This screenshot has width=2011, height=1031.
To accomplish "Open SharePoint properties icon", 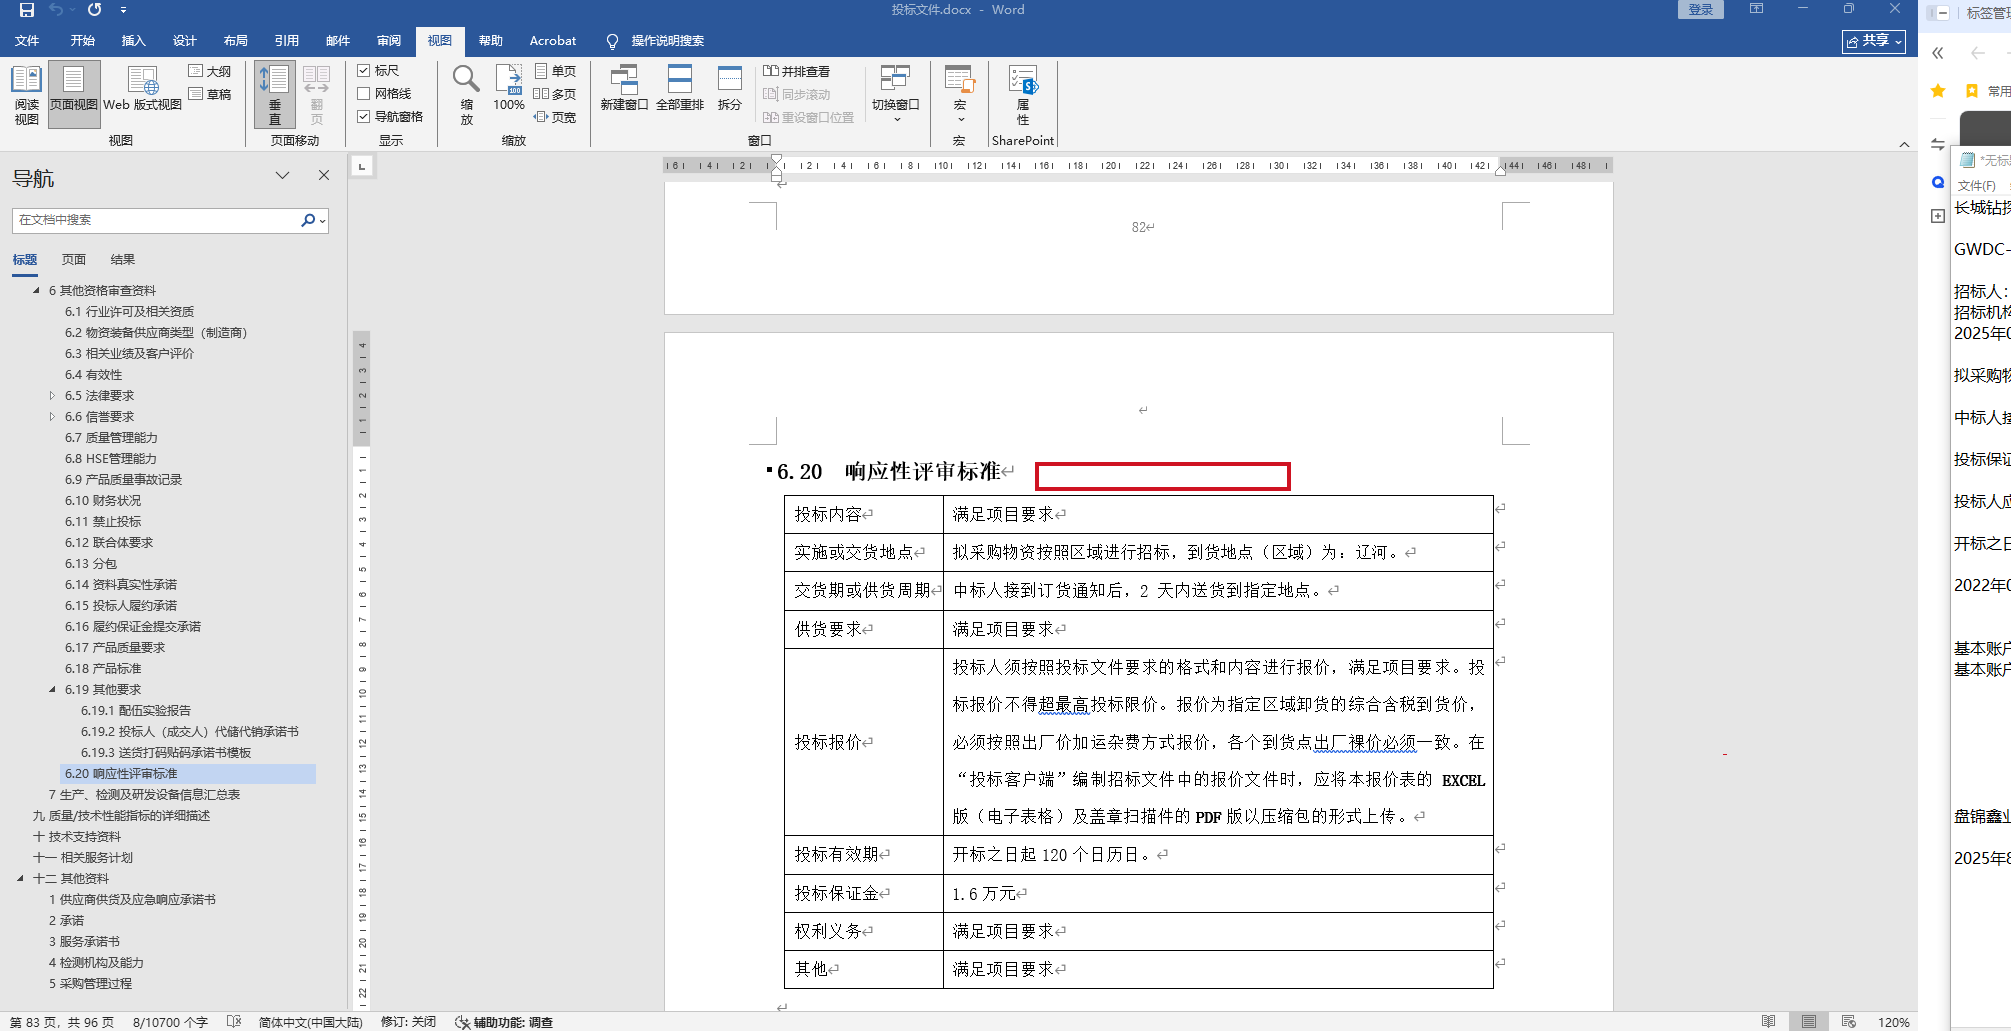I will pos(1022,94).
